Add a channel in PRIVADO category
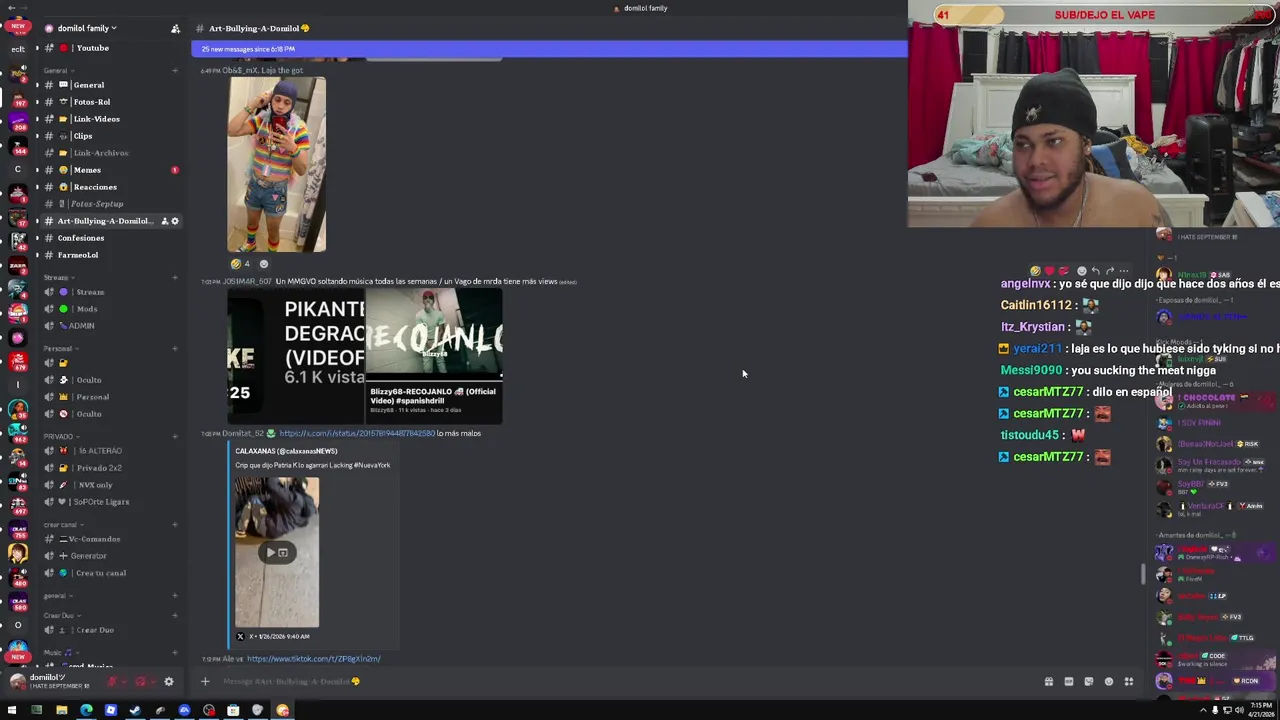1280x720 pixels. pos(175,436)
